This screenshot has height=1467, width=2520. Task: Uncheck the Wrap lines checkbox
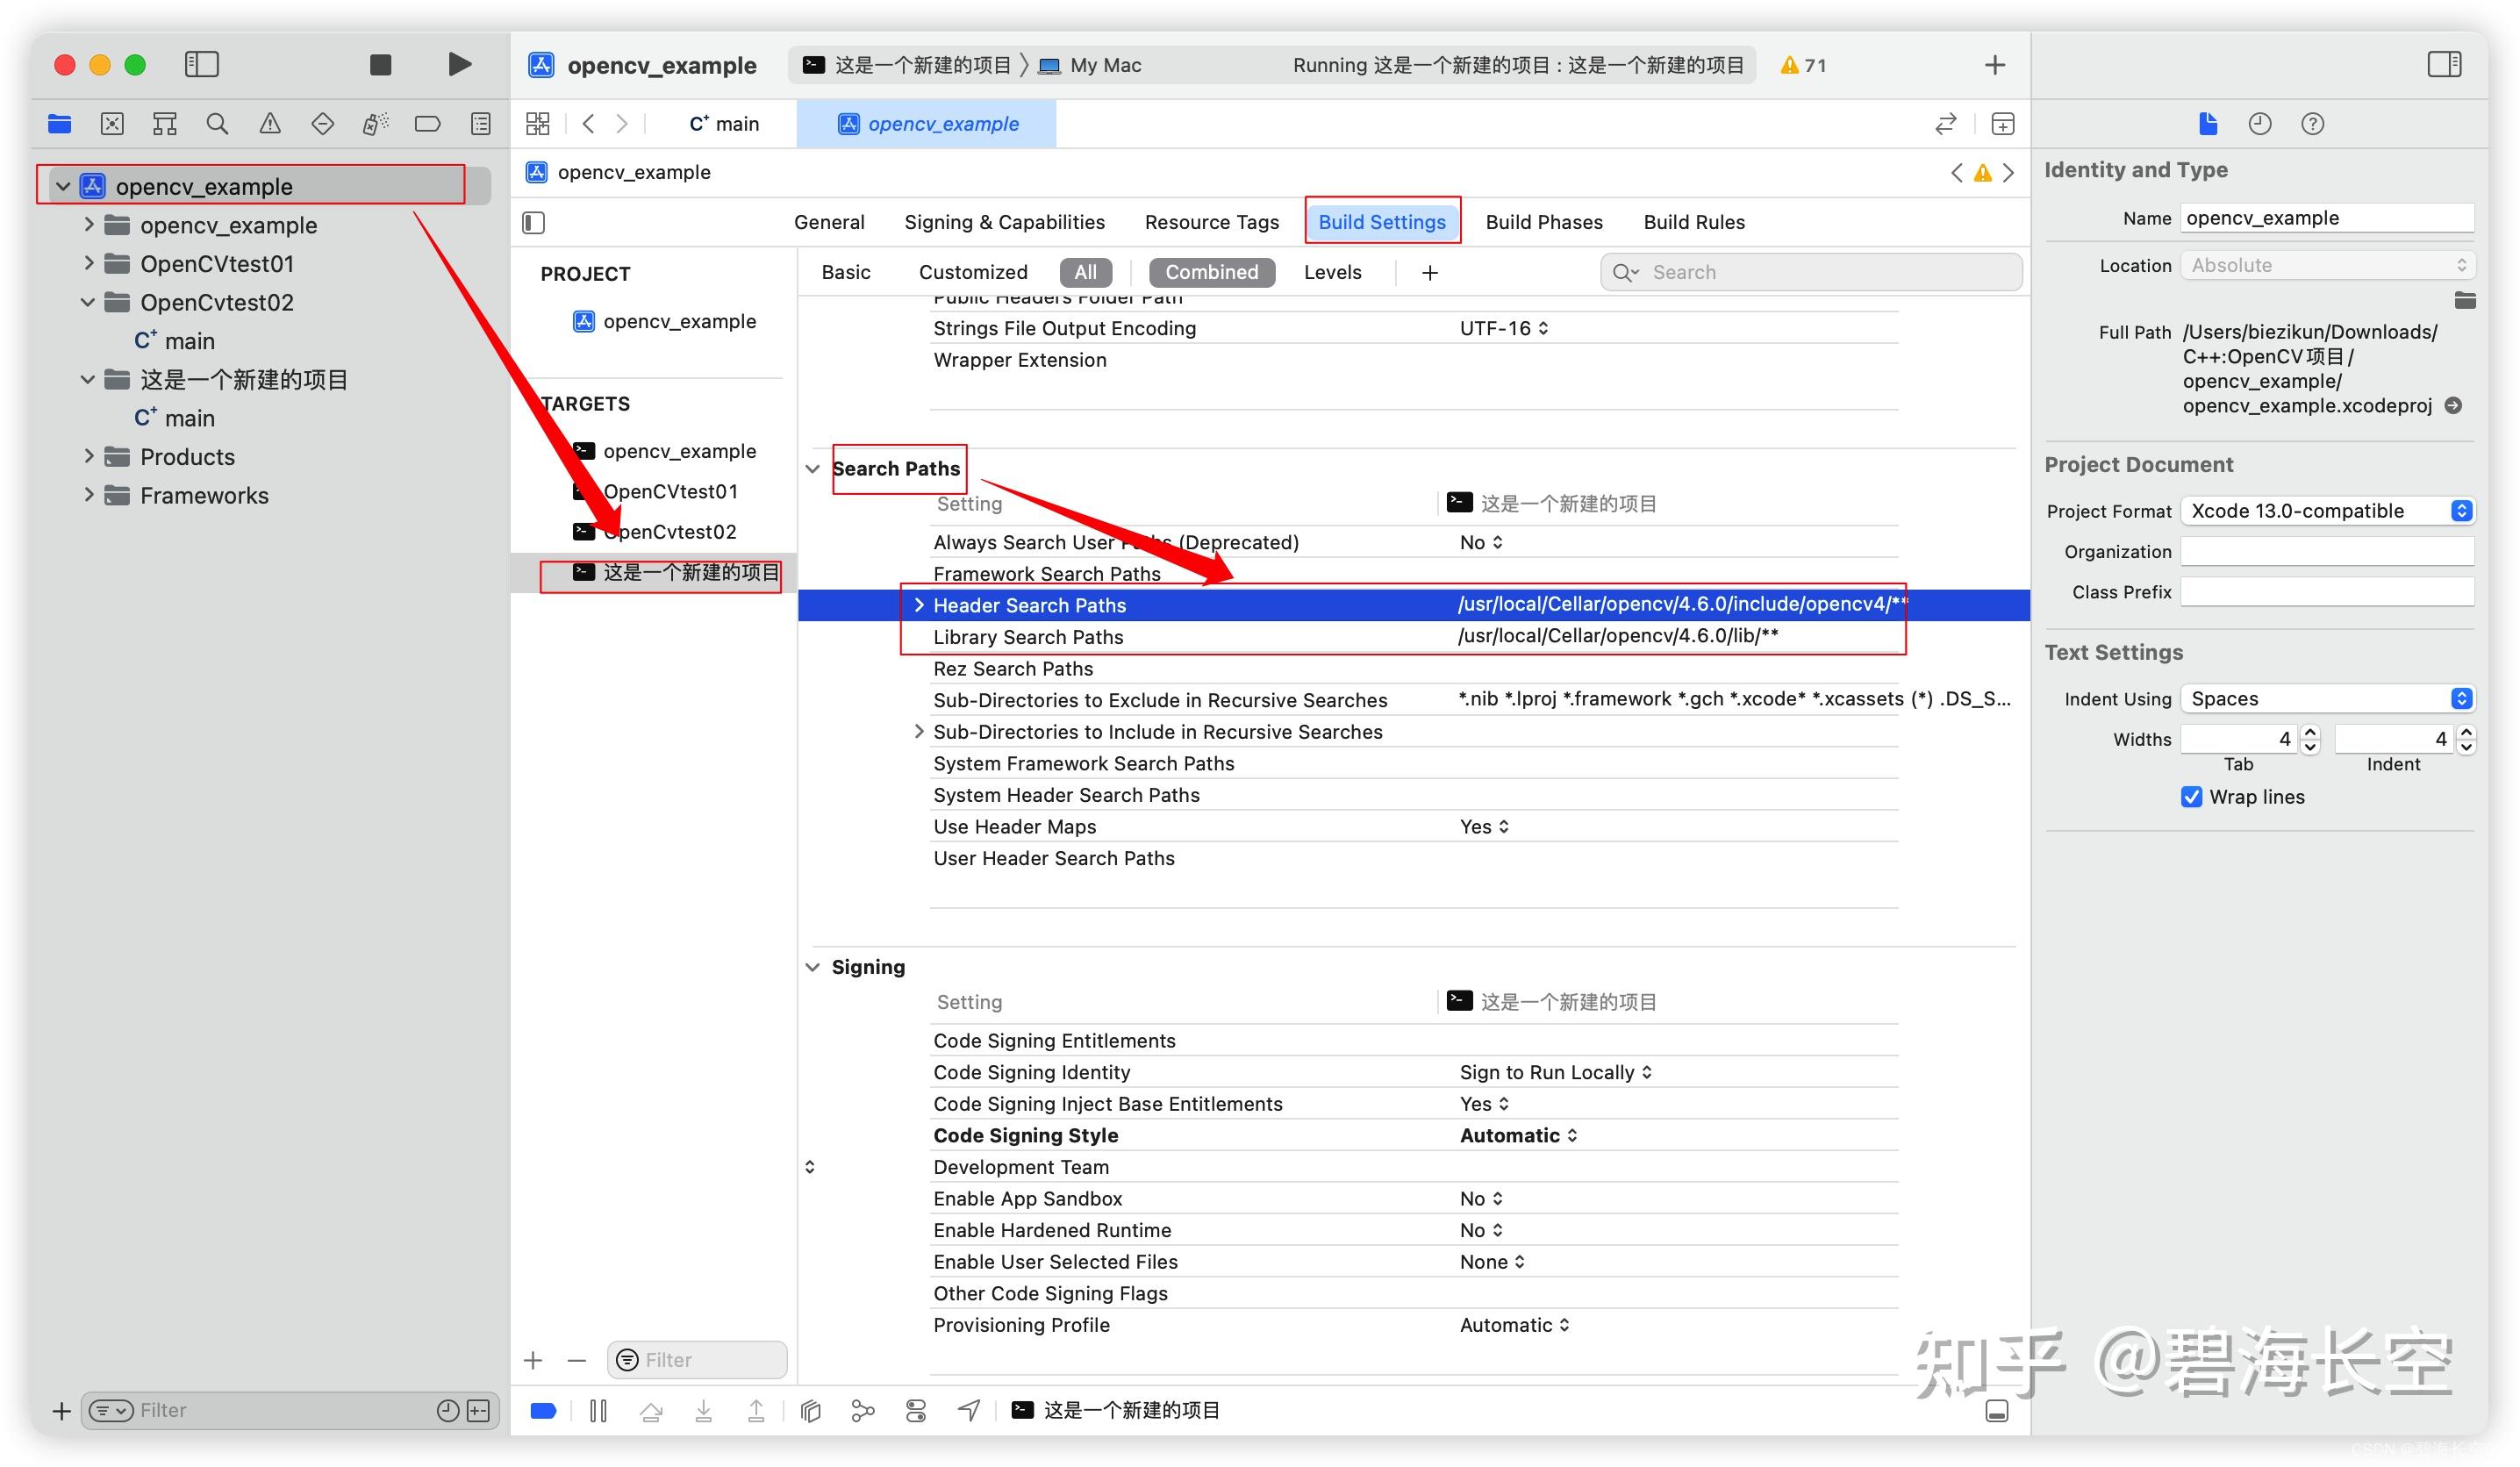point(2192,797)
